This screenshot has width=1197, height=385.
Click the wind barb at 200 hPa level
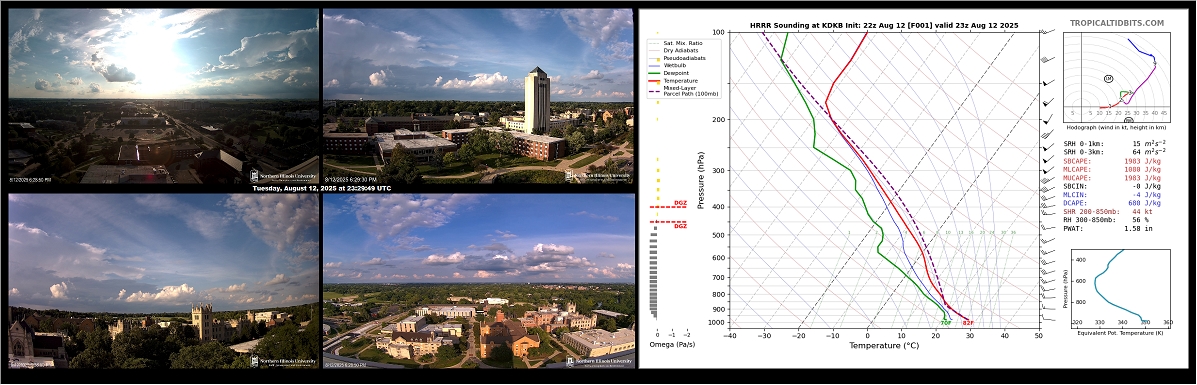click(x=1049, y=120)
